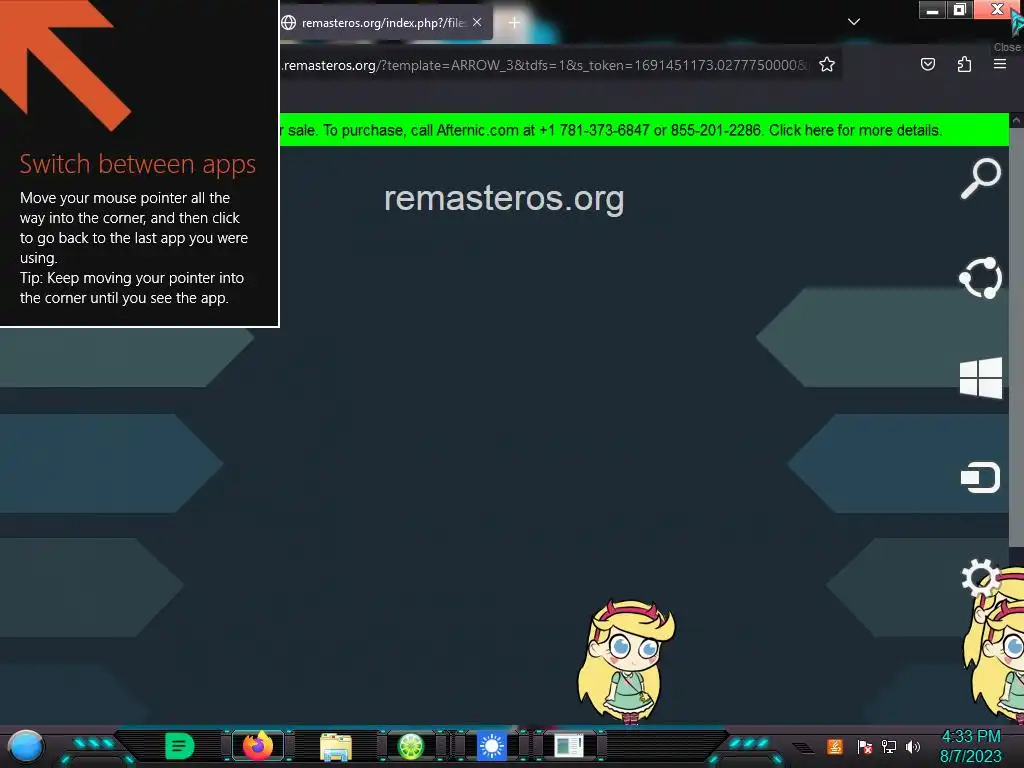Click the Star Butterfly desktop mascot
This screenshot has width=1024, height=768.
pos(626,661)
